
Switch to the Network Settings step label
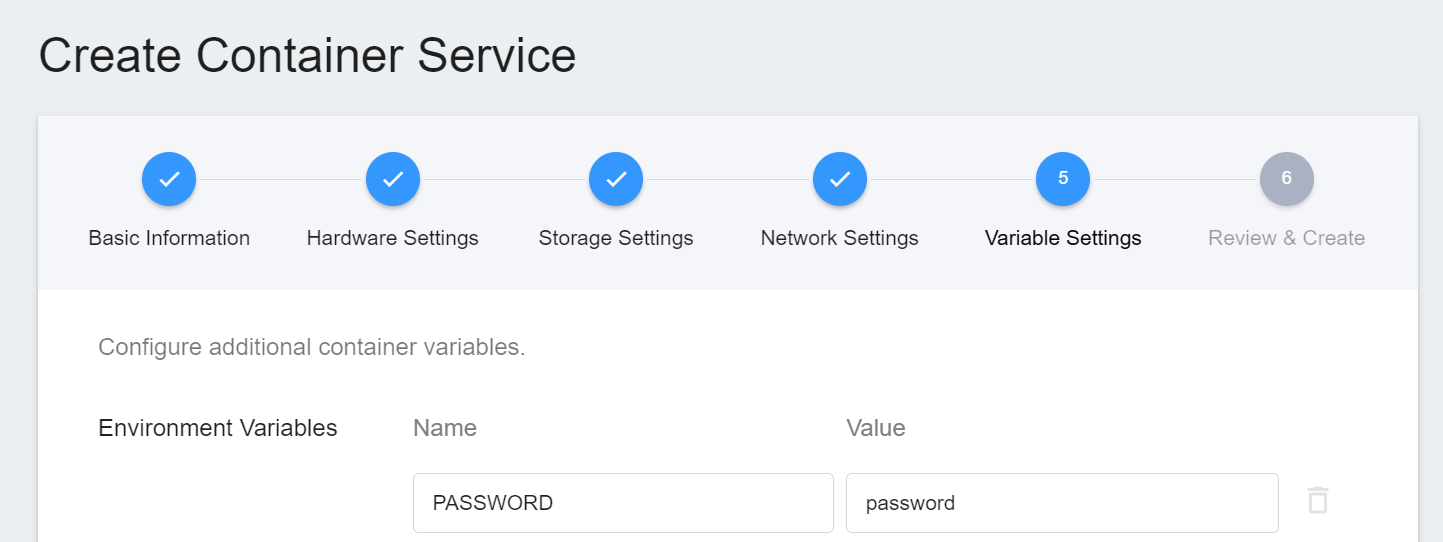click(x=840, y=238)
